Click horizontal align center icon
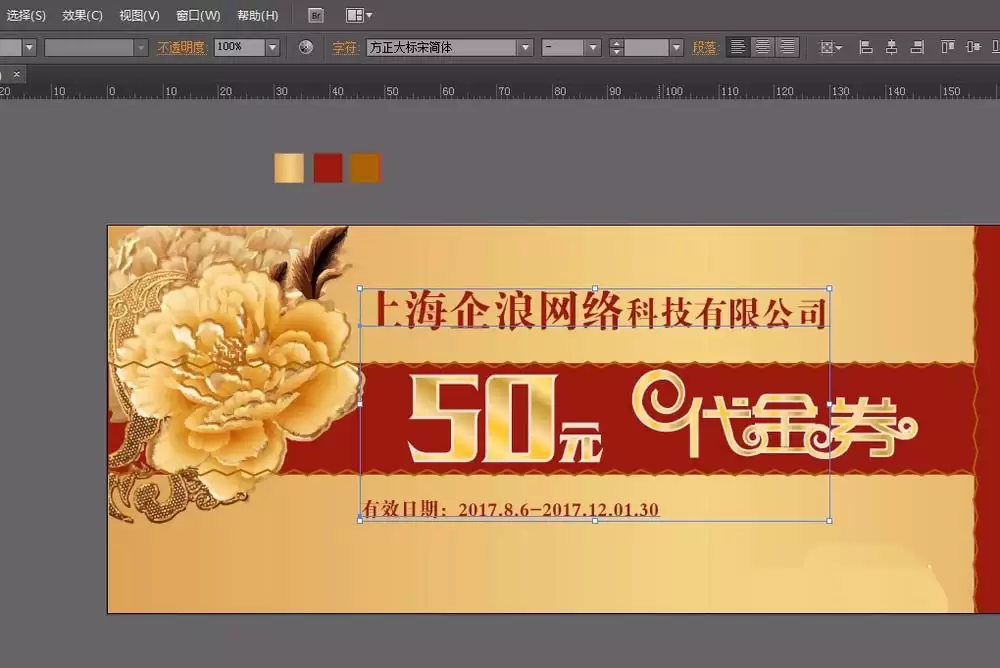The image size is (1000, 668). click(892, 47)
